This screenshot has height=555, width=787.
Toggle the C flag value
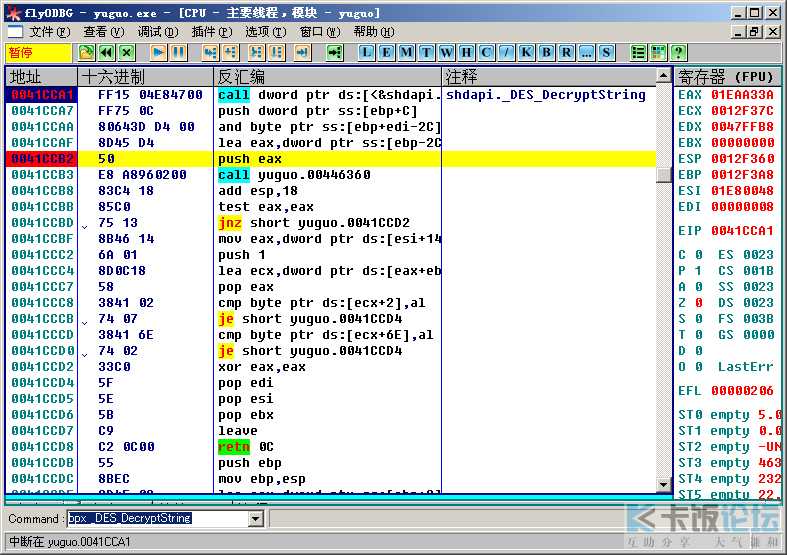pyautogui.click(x=698, y=255)
